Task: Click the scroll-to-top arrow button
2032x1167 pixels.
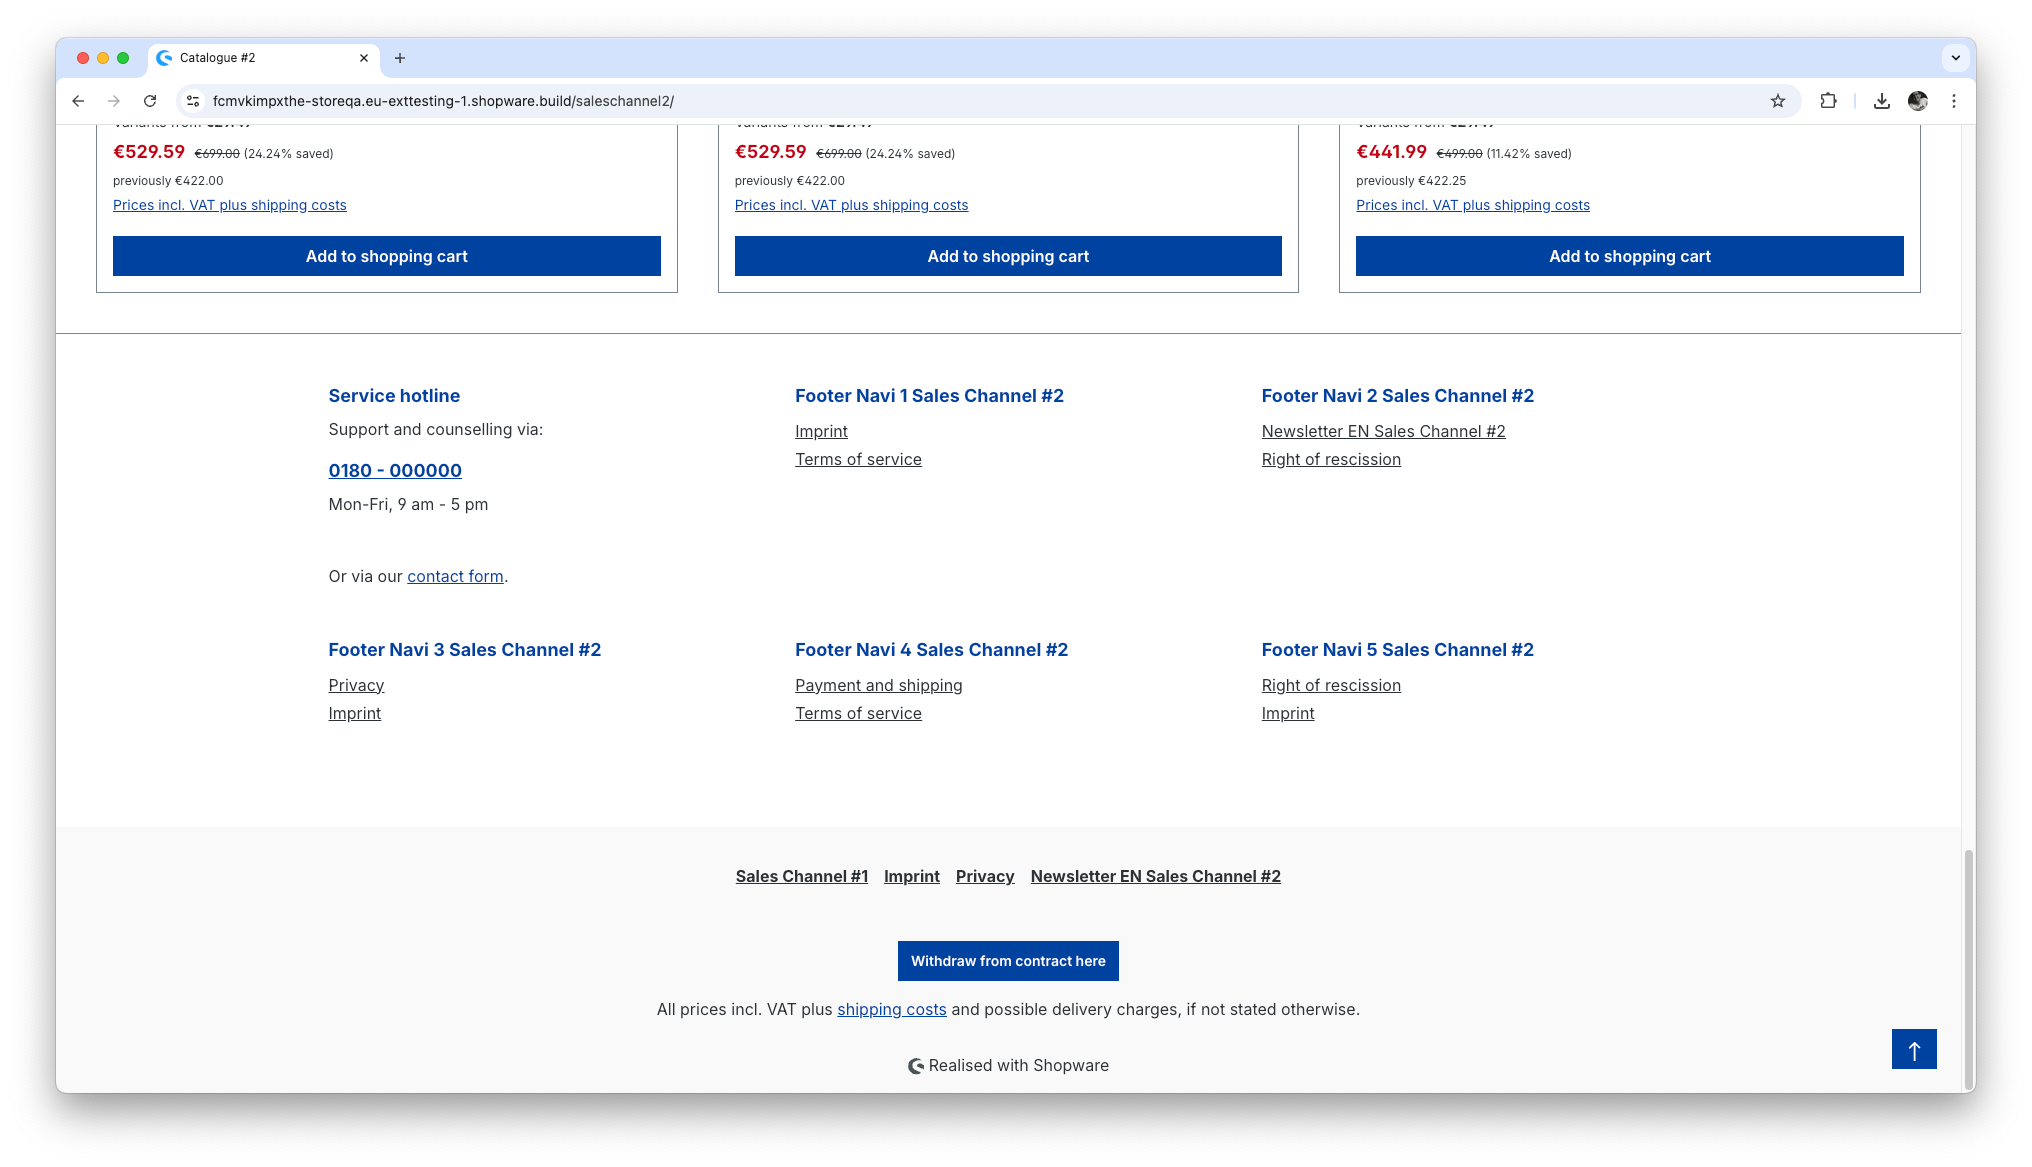Action: 1913,1049
